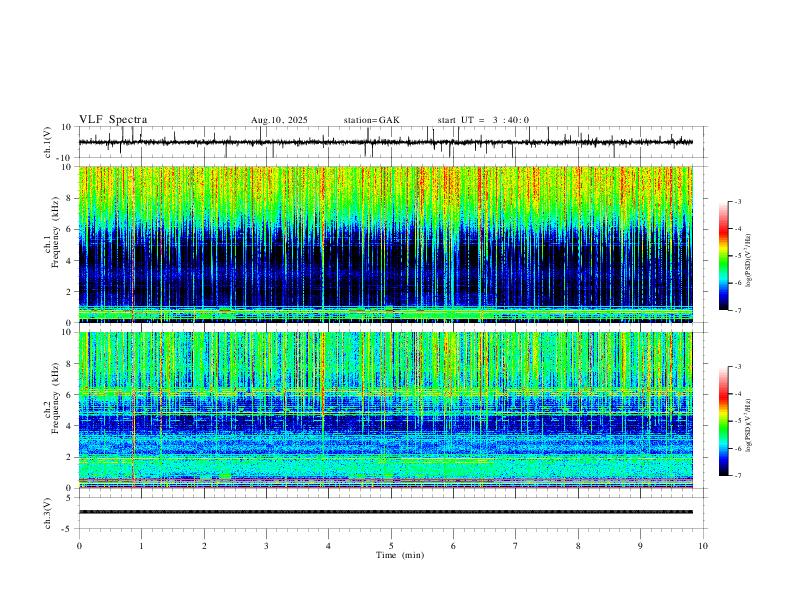This screenshot has height=612, width=792.
Task: Click time axis tick label '3'
Action: (266, 546)
